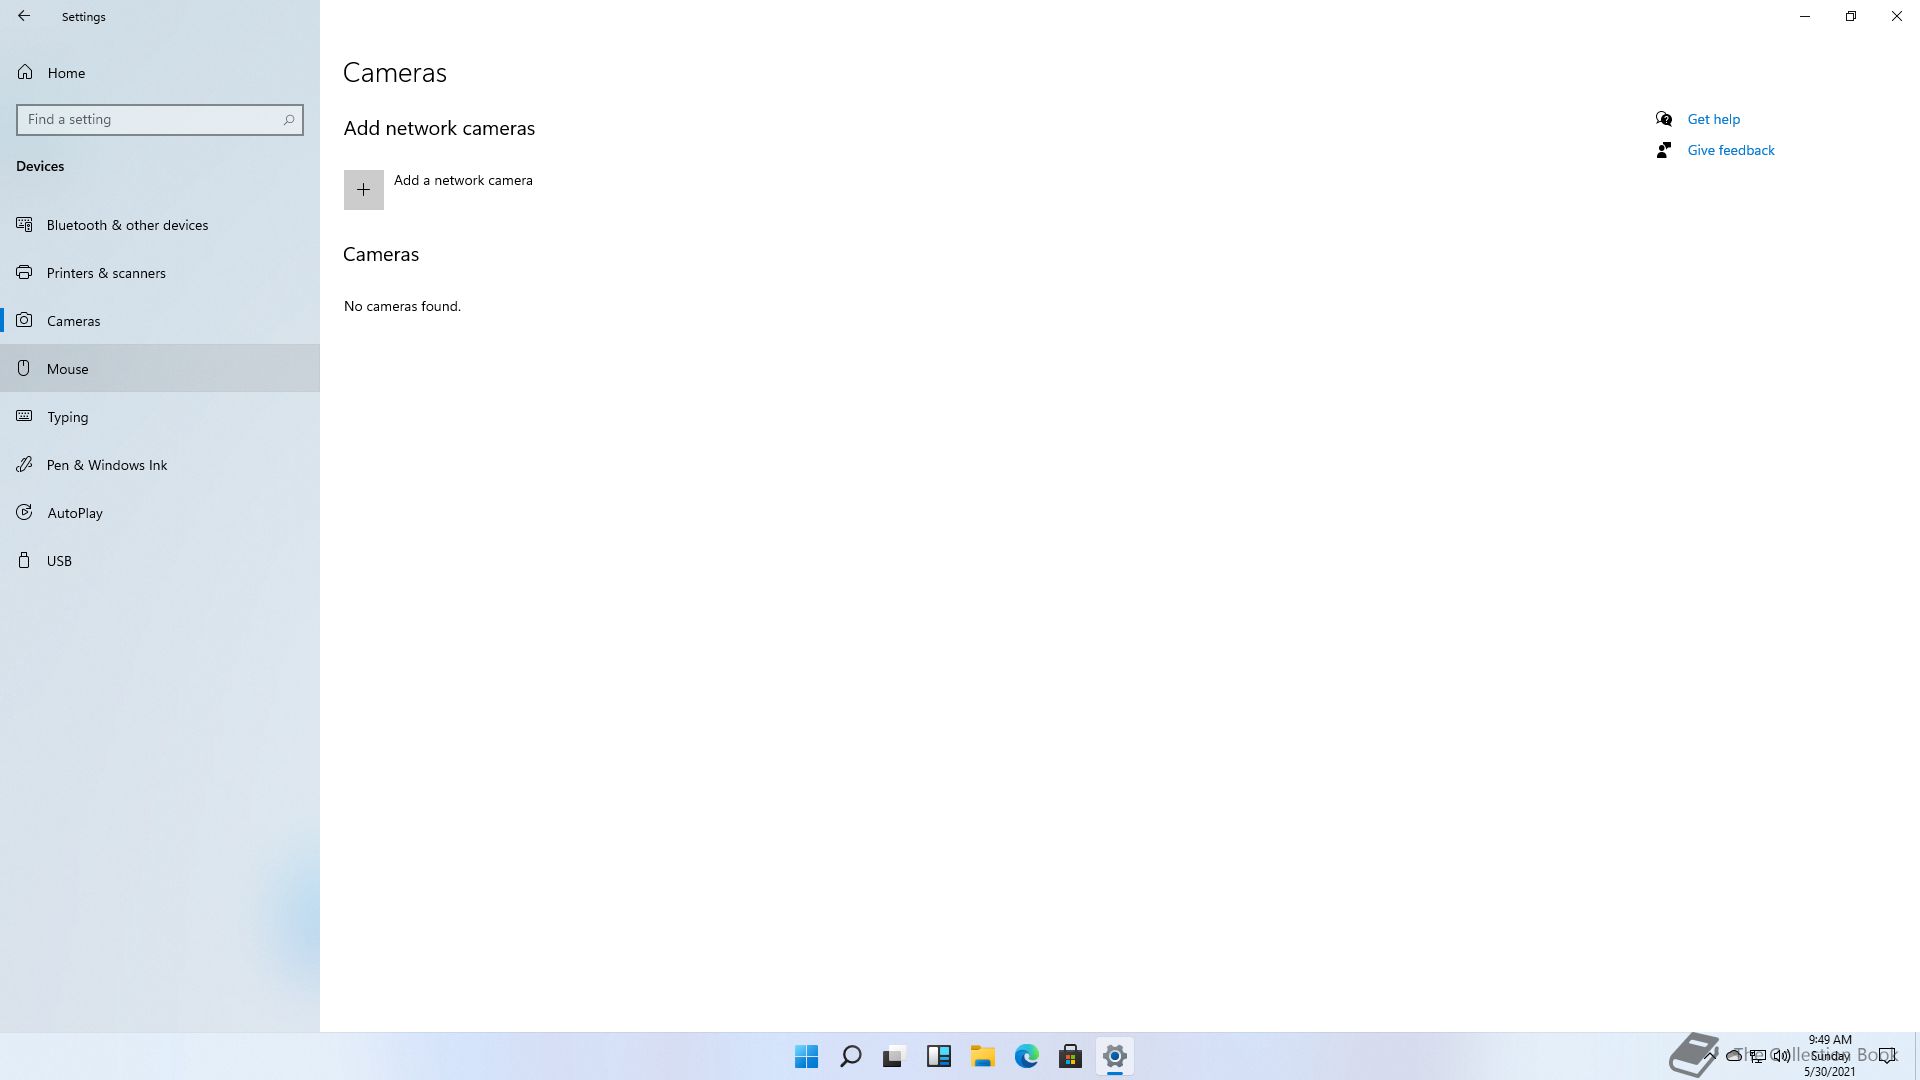1920x1080 pixels.
Task: Expand the hidden system tray icons chevron
Action: click(1711, 1055)
